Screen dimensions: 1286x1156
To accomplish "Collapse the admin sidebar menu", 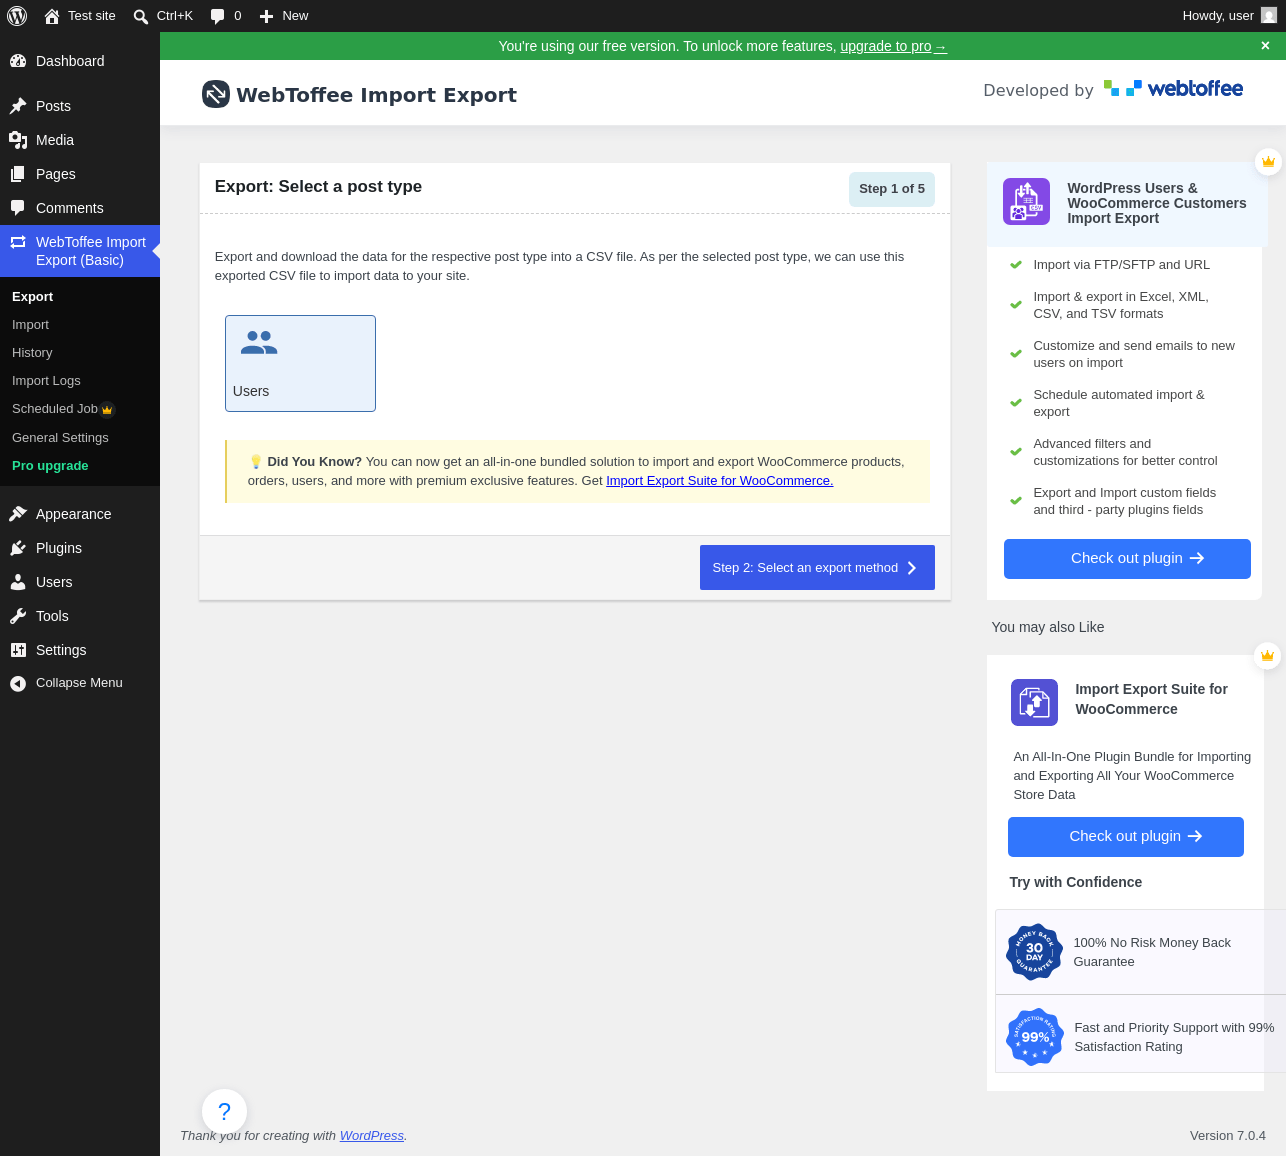I will pyautogui.click(x=80, y=683).
